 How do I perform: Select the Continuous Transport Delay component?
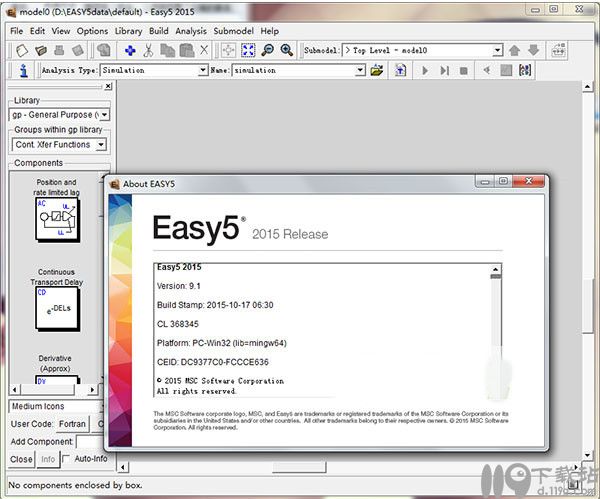pos(57,308)
